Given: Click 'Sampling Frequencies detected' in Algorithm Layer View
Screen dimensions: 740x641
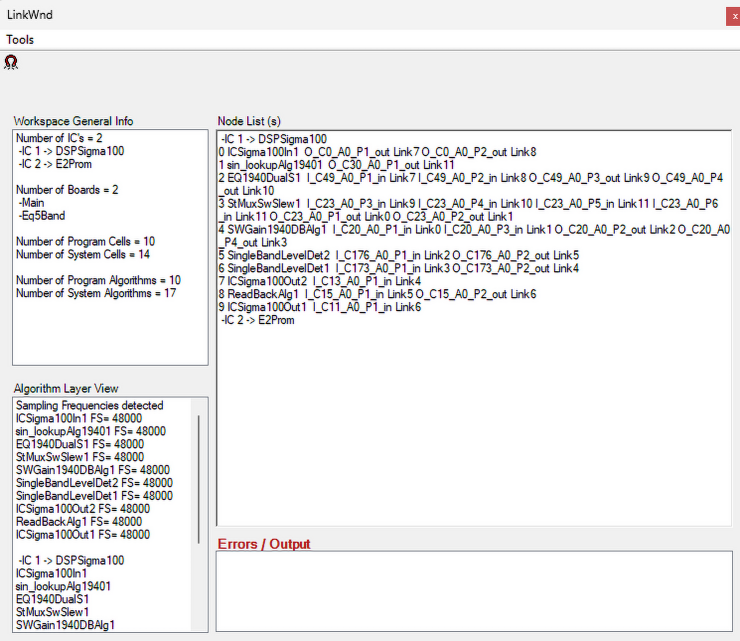Looking at the screenshot, I should tap(89, 406).
